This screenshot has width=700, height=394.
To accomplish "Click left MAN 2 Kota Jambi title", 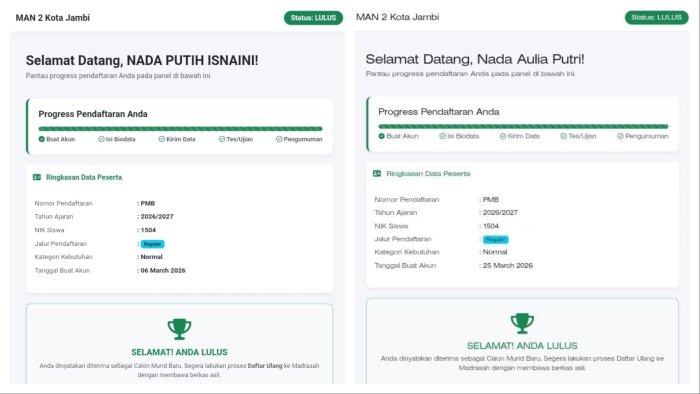I will pyautogui.click(x=53, y=18).
